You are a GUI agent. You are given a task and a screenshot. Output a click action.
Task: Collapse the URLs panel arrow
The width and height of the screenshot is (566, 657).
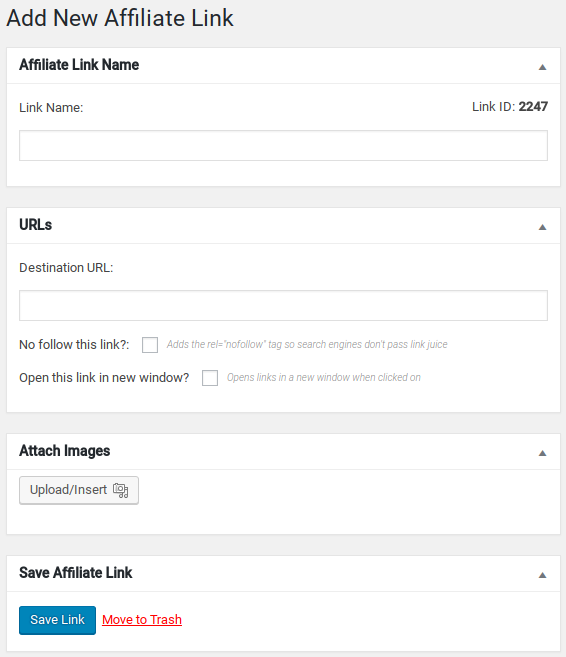(542, 227)
